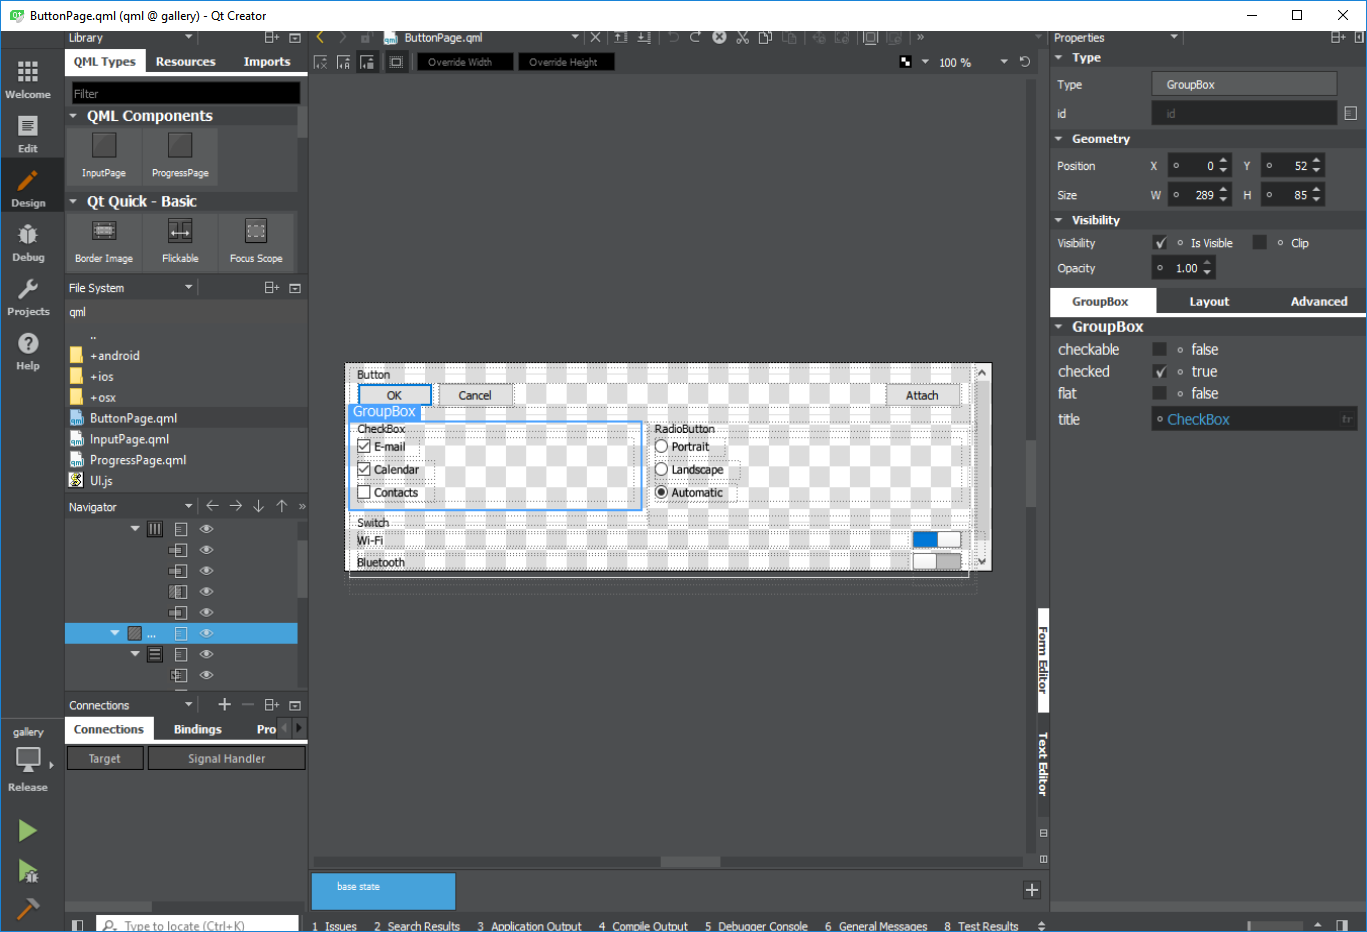Viewport: 1367px width, 932px height.
Task: Collapse the Geometry section
Action: pyautogui.click(x=1059, y=139)
